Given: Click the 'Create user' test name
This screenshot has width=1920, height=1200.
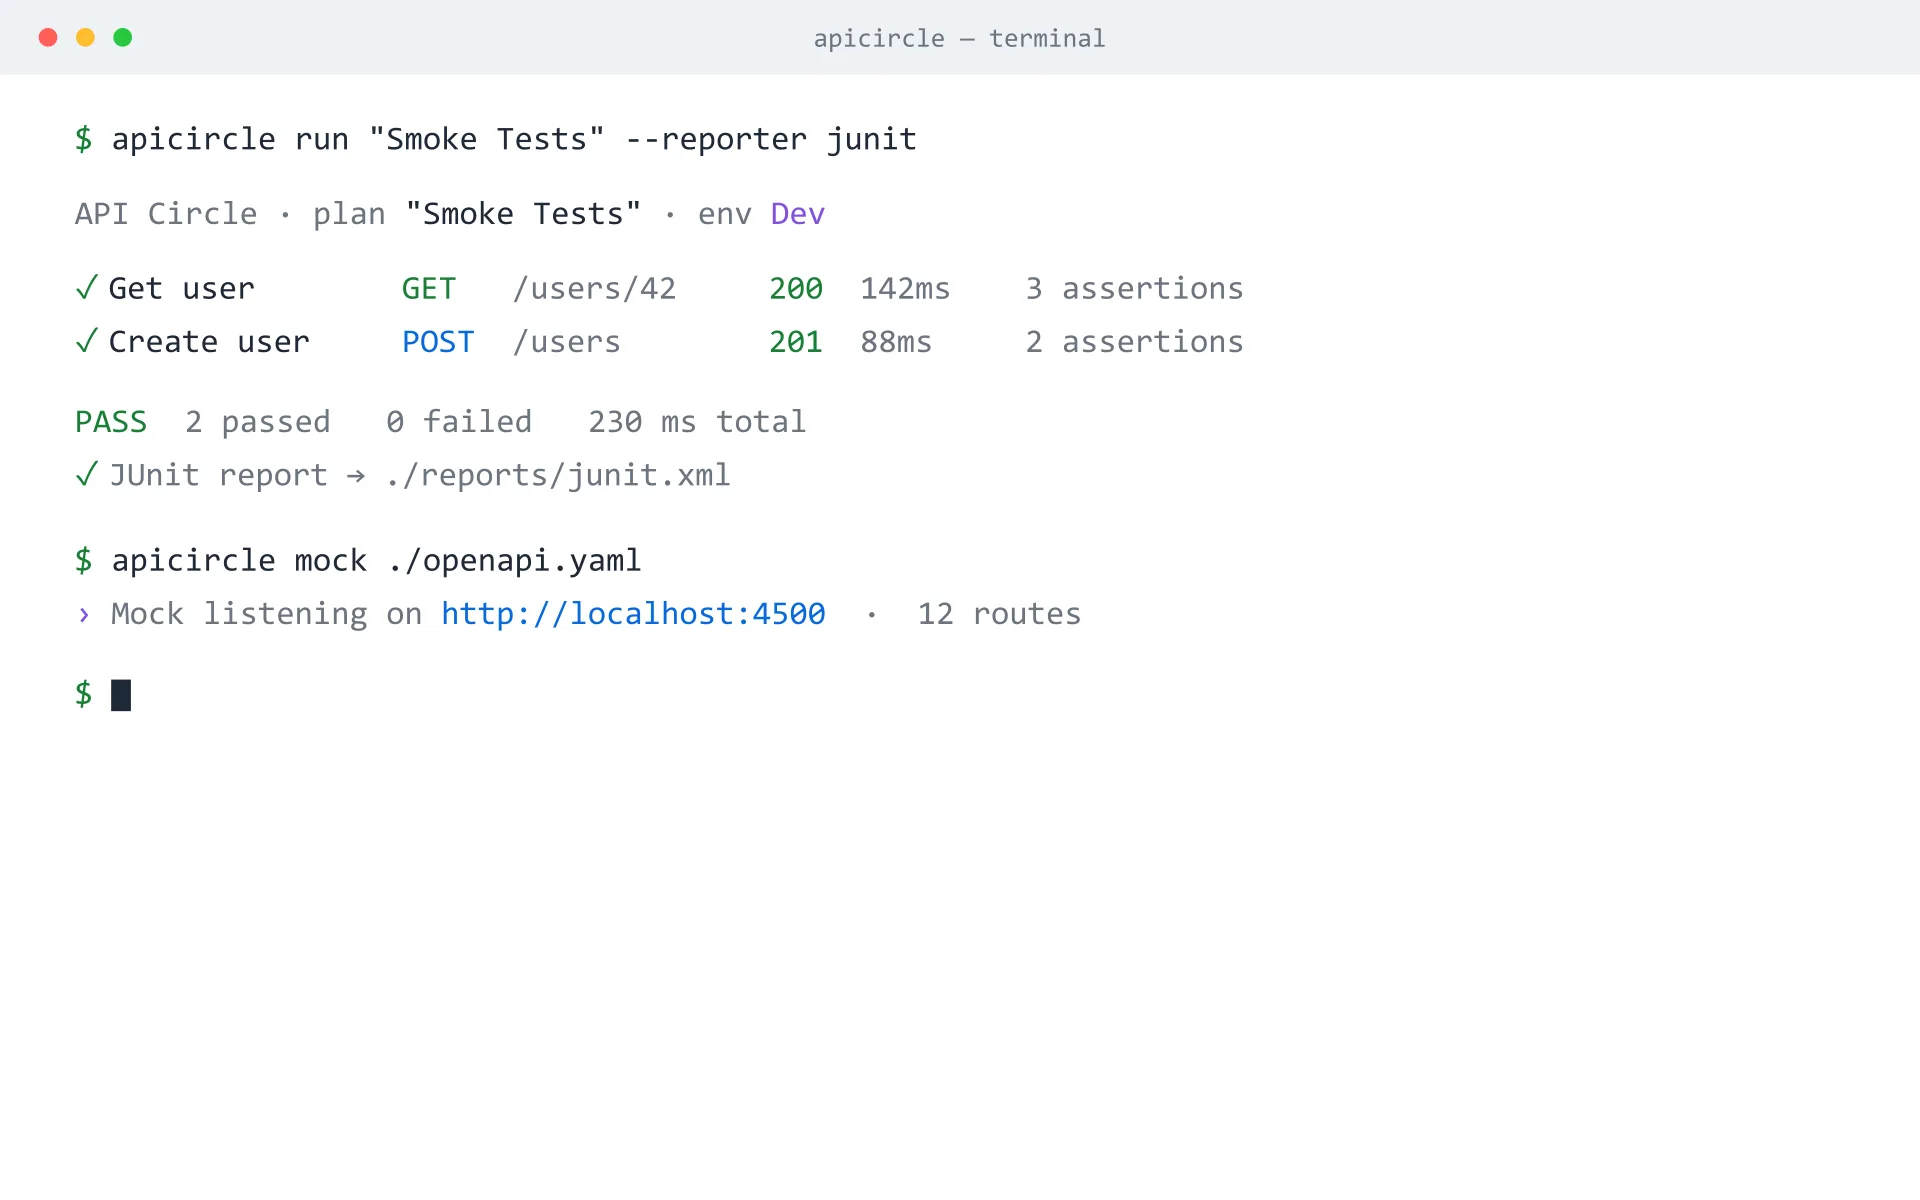Looking at the screenshot, I should (x=209, y=342).
